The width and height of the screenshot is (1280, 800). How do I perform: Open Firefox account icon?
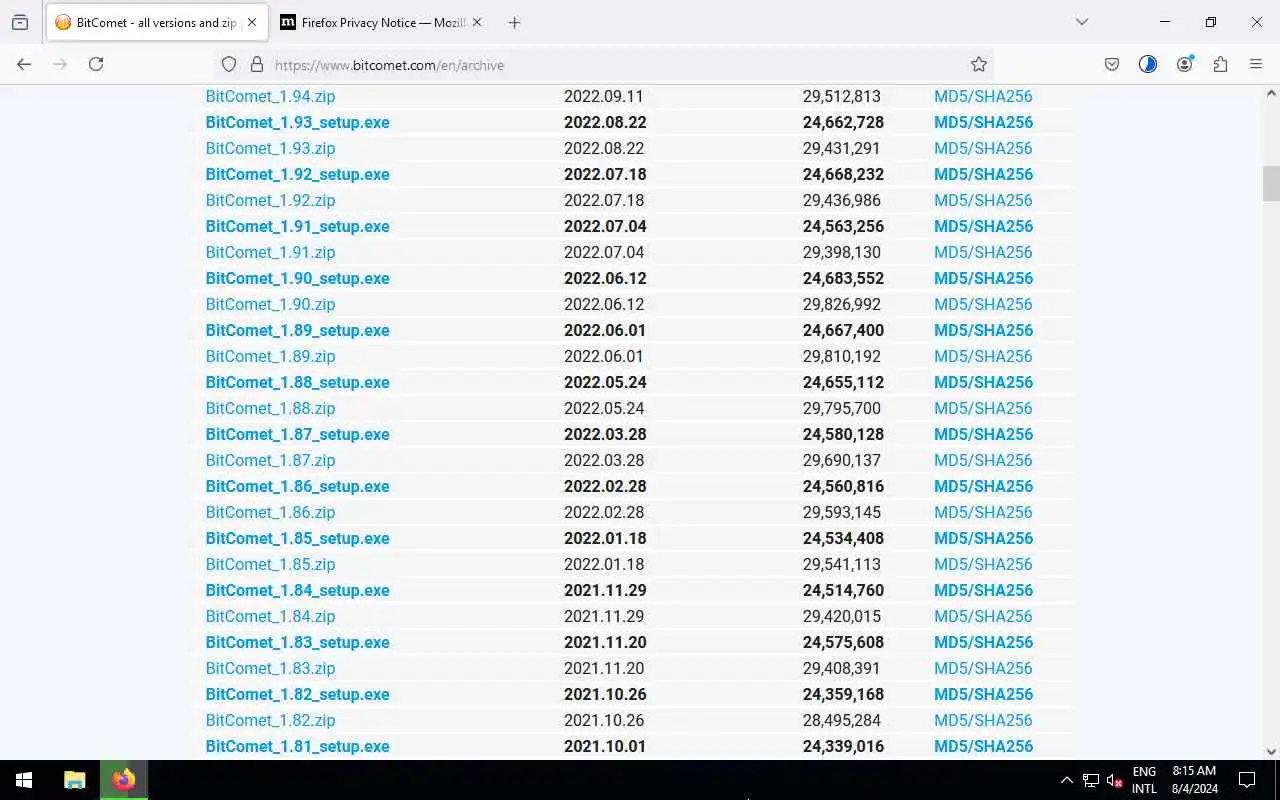tap(1185, 64)
